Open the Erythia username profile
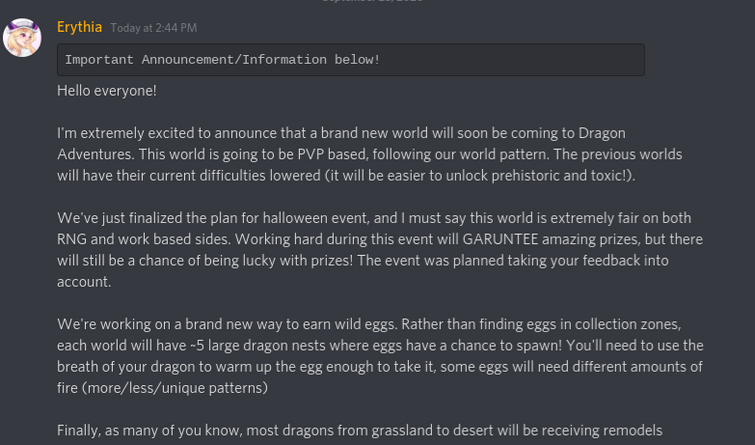The height and width of the screenshot is (445, 755). click(x=80, y=27)
